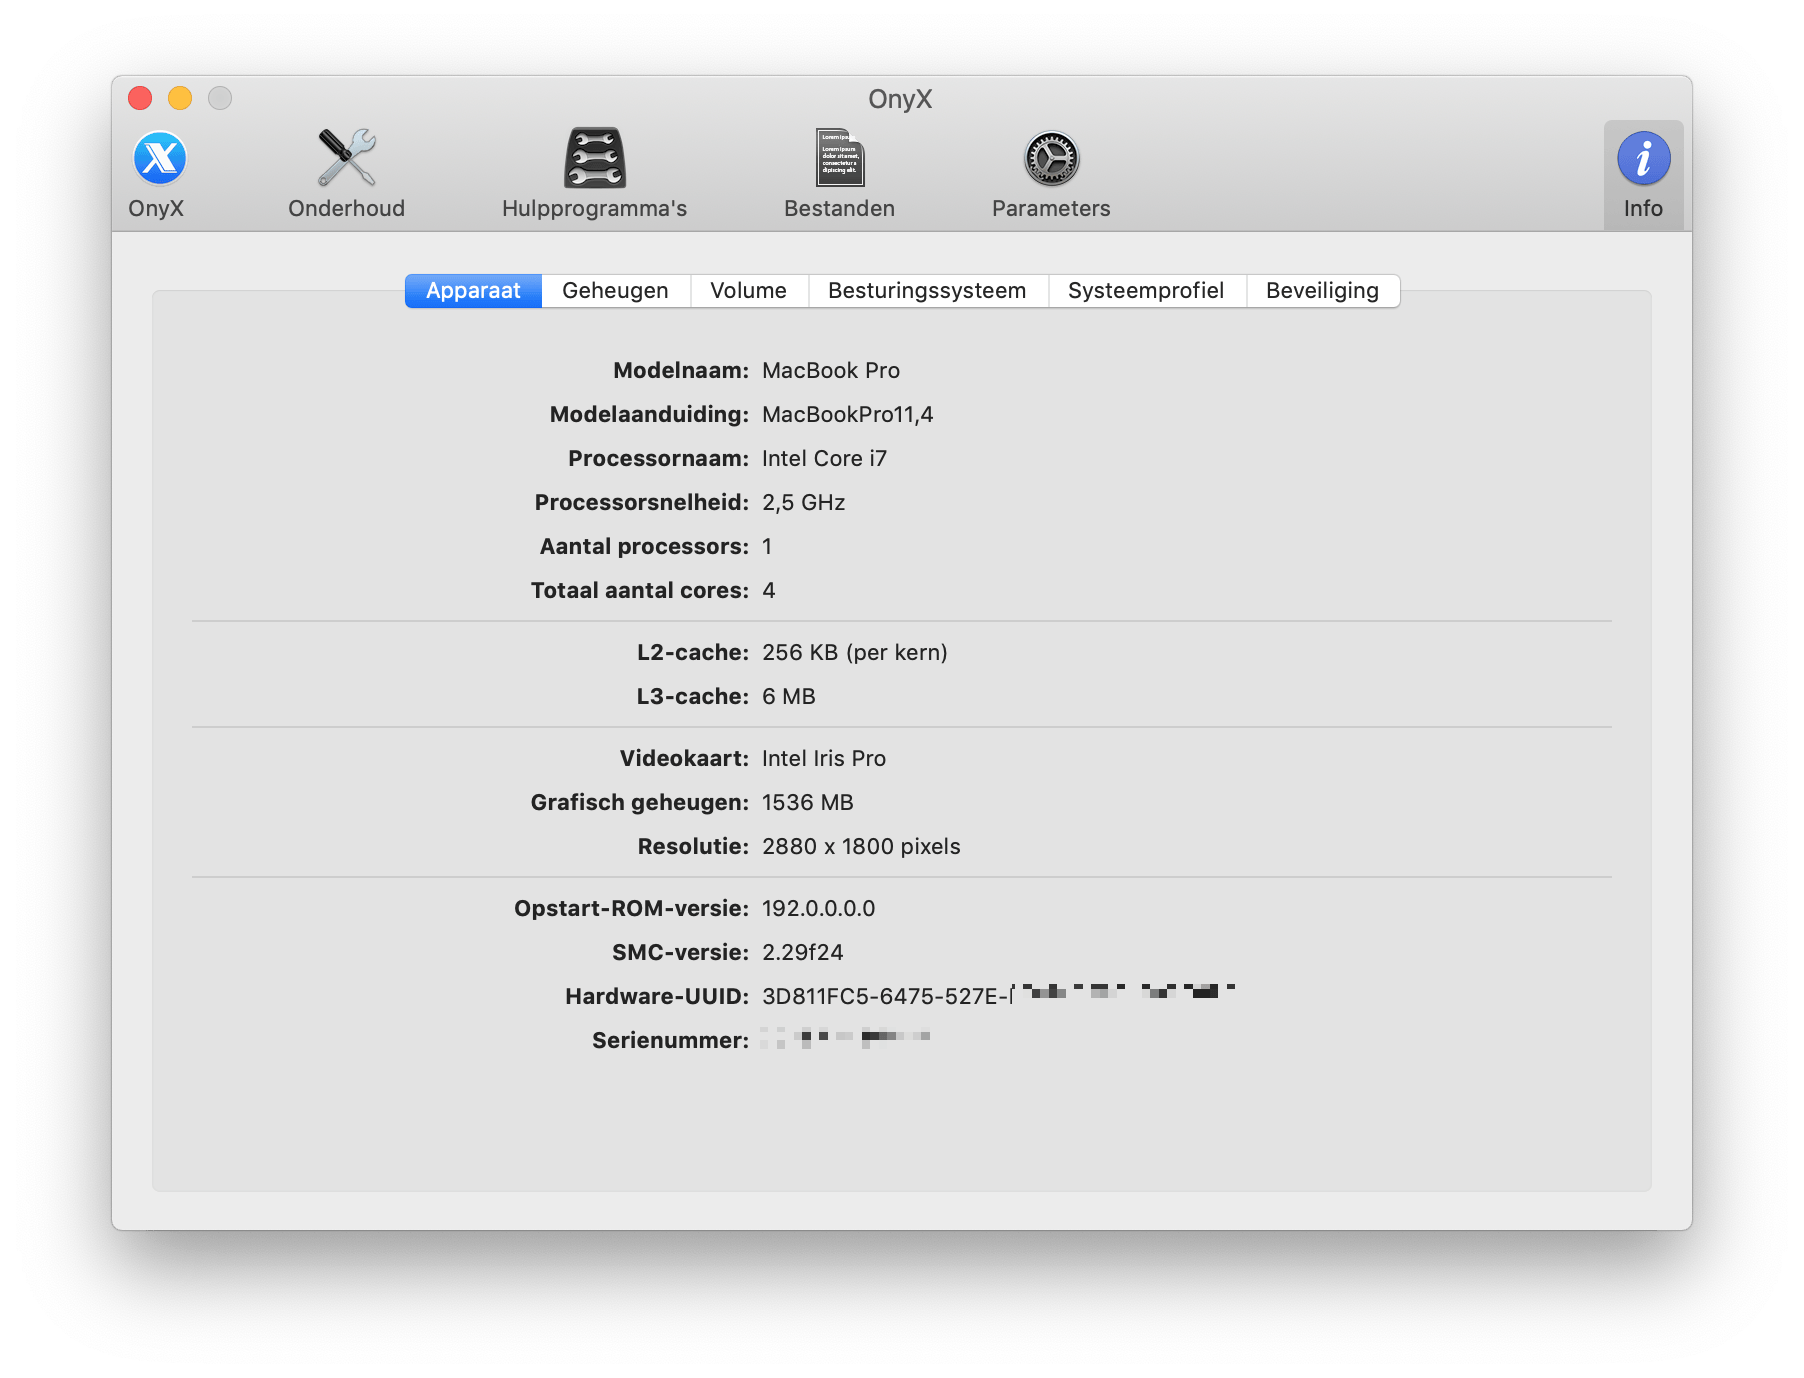Switch to the Beveiliging tab

pos(1322,291)
